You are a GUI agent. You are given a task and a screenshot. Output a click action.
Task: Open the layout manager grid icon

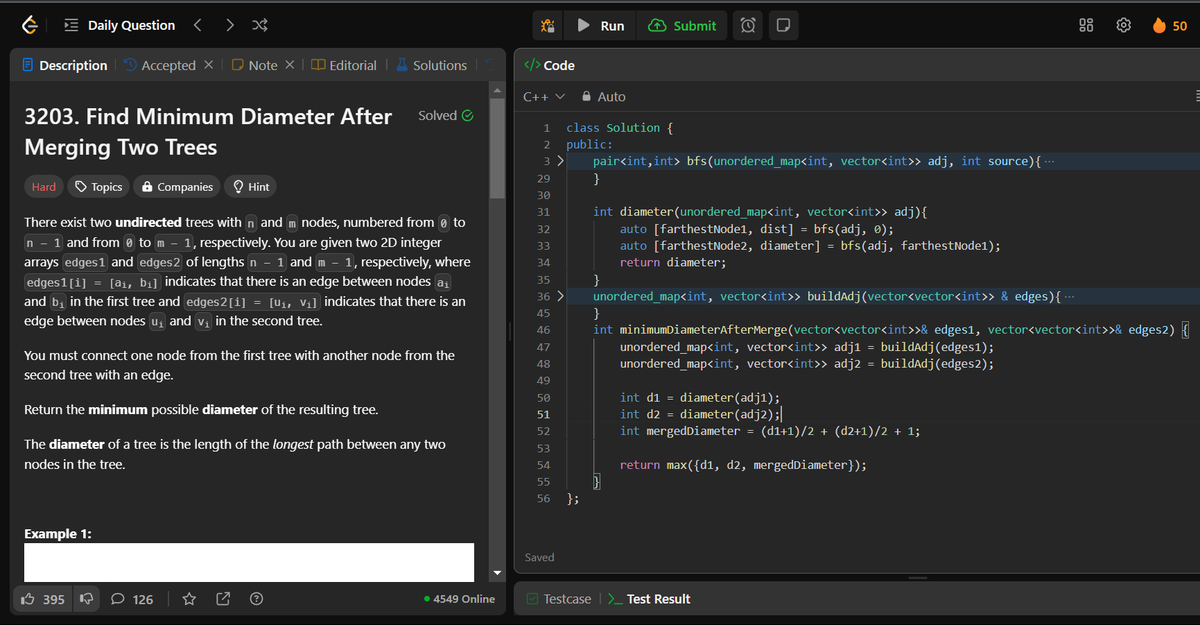tap(1086, 26)
